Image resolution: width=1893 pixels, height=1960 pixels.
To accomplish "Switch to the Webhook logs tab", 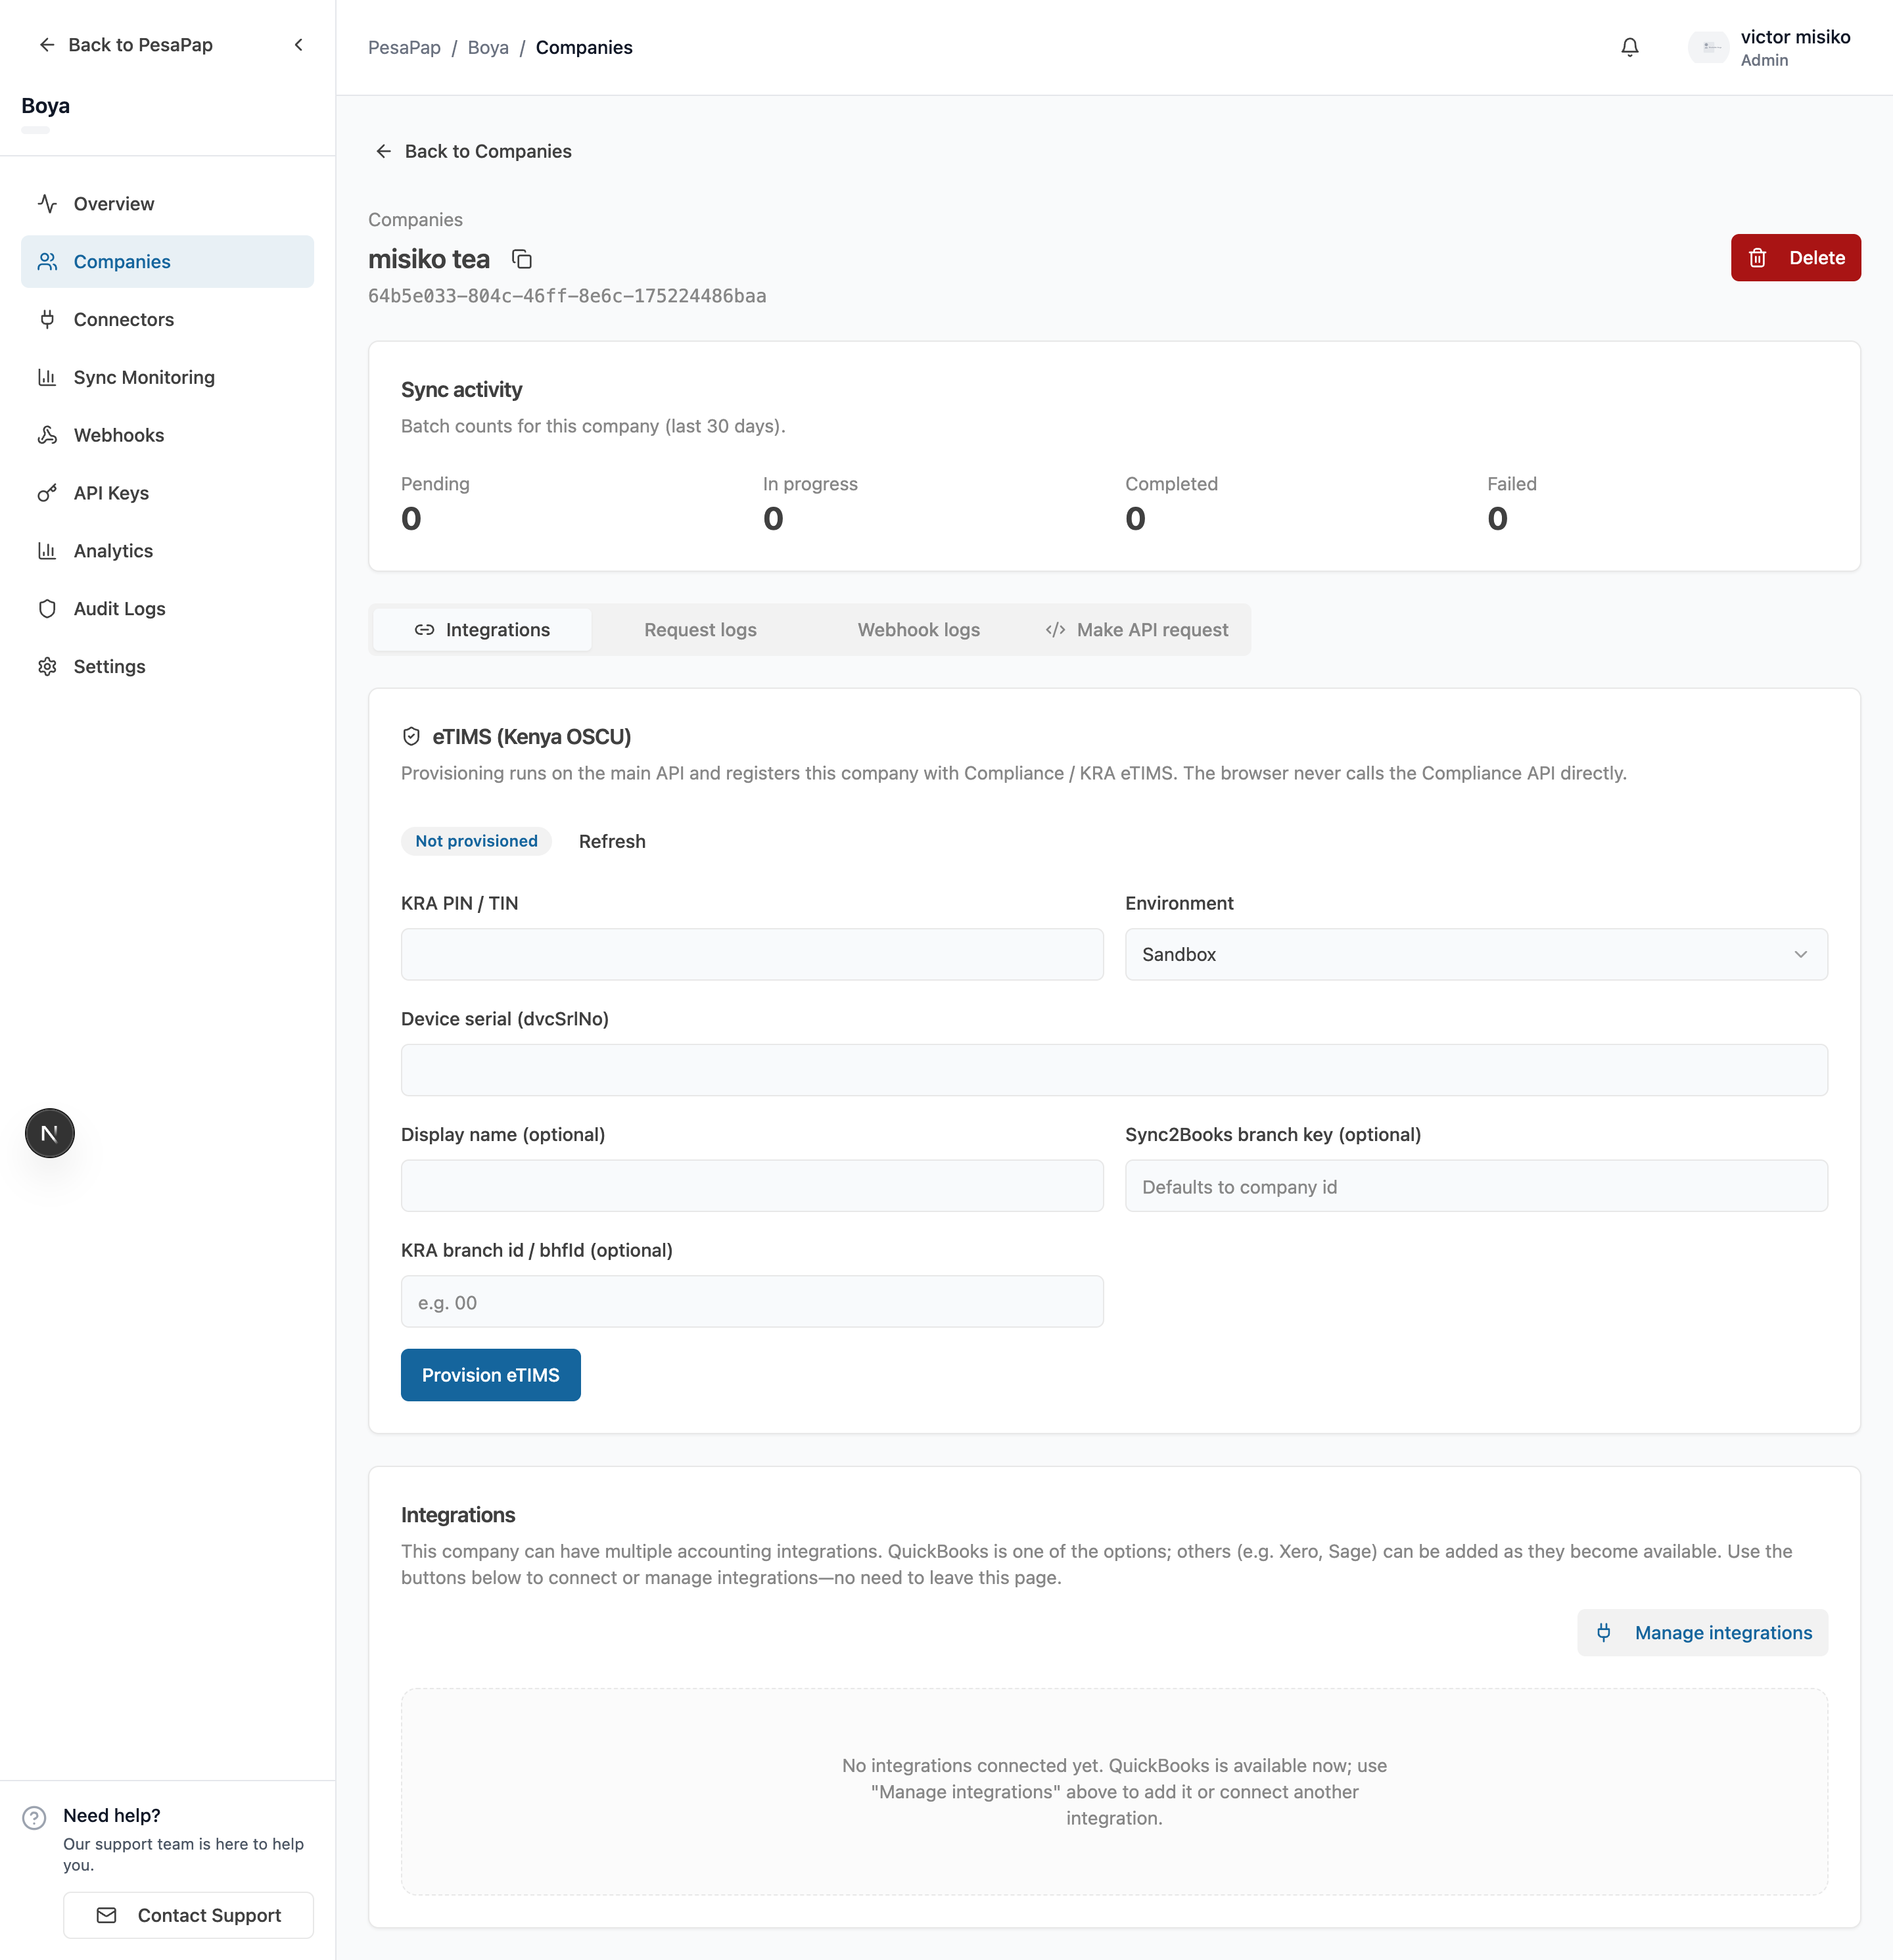I will [x=918, y=630].
